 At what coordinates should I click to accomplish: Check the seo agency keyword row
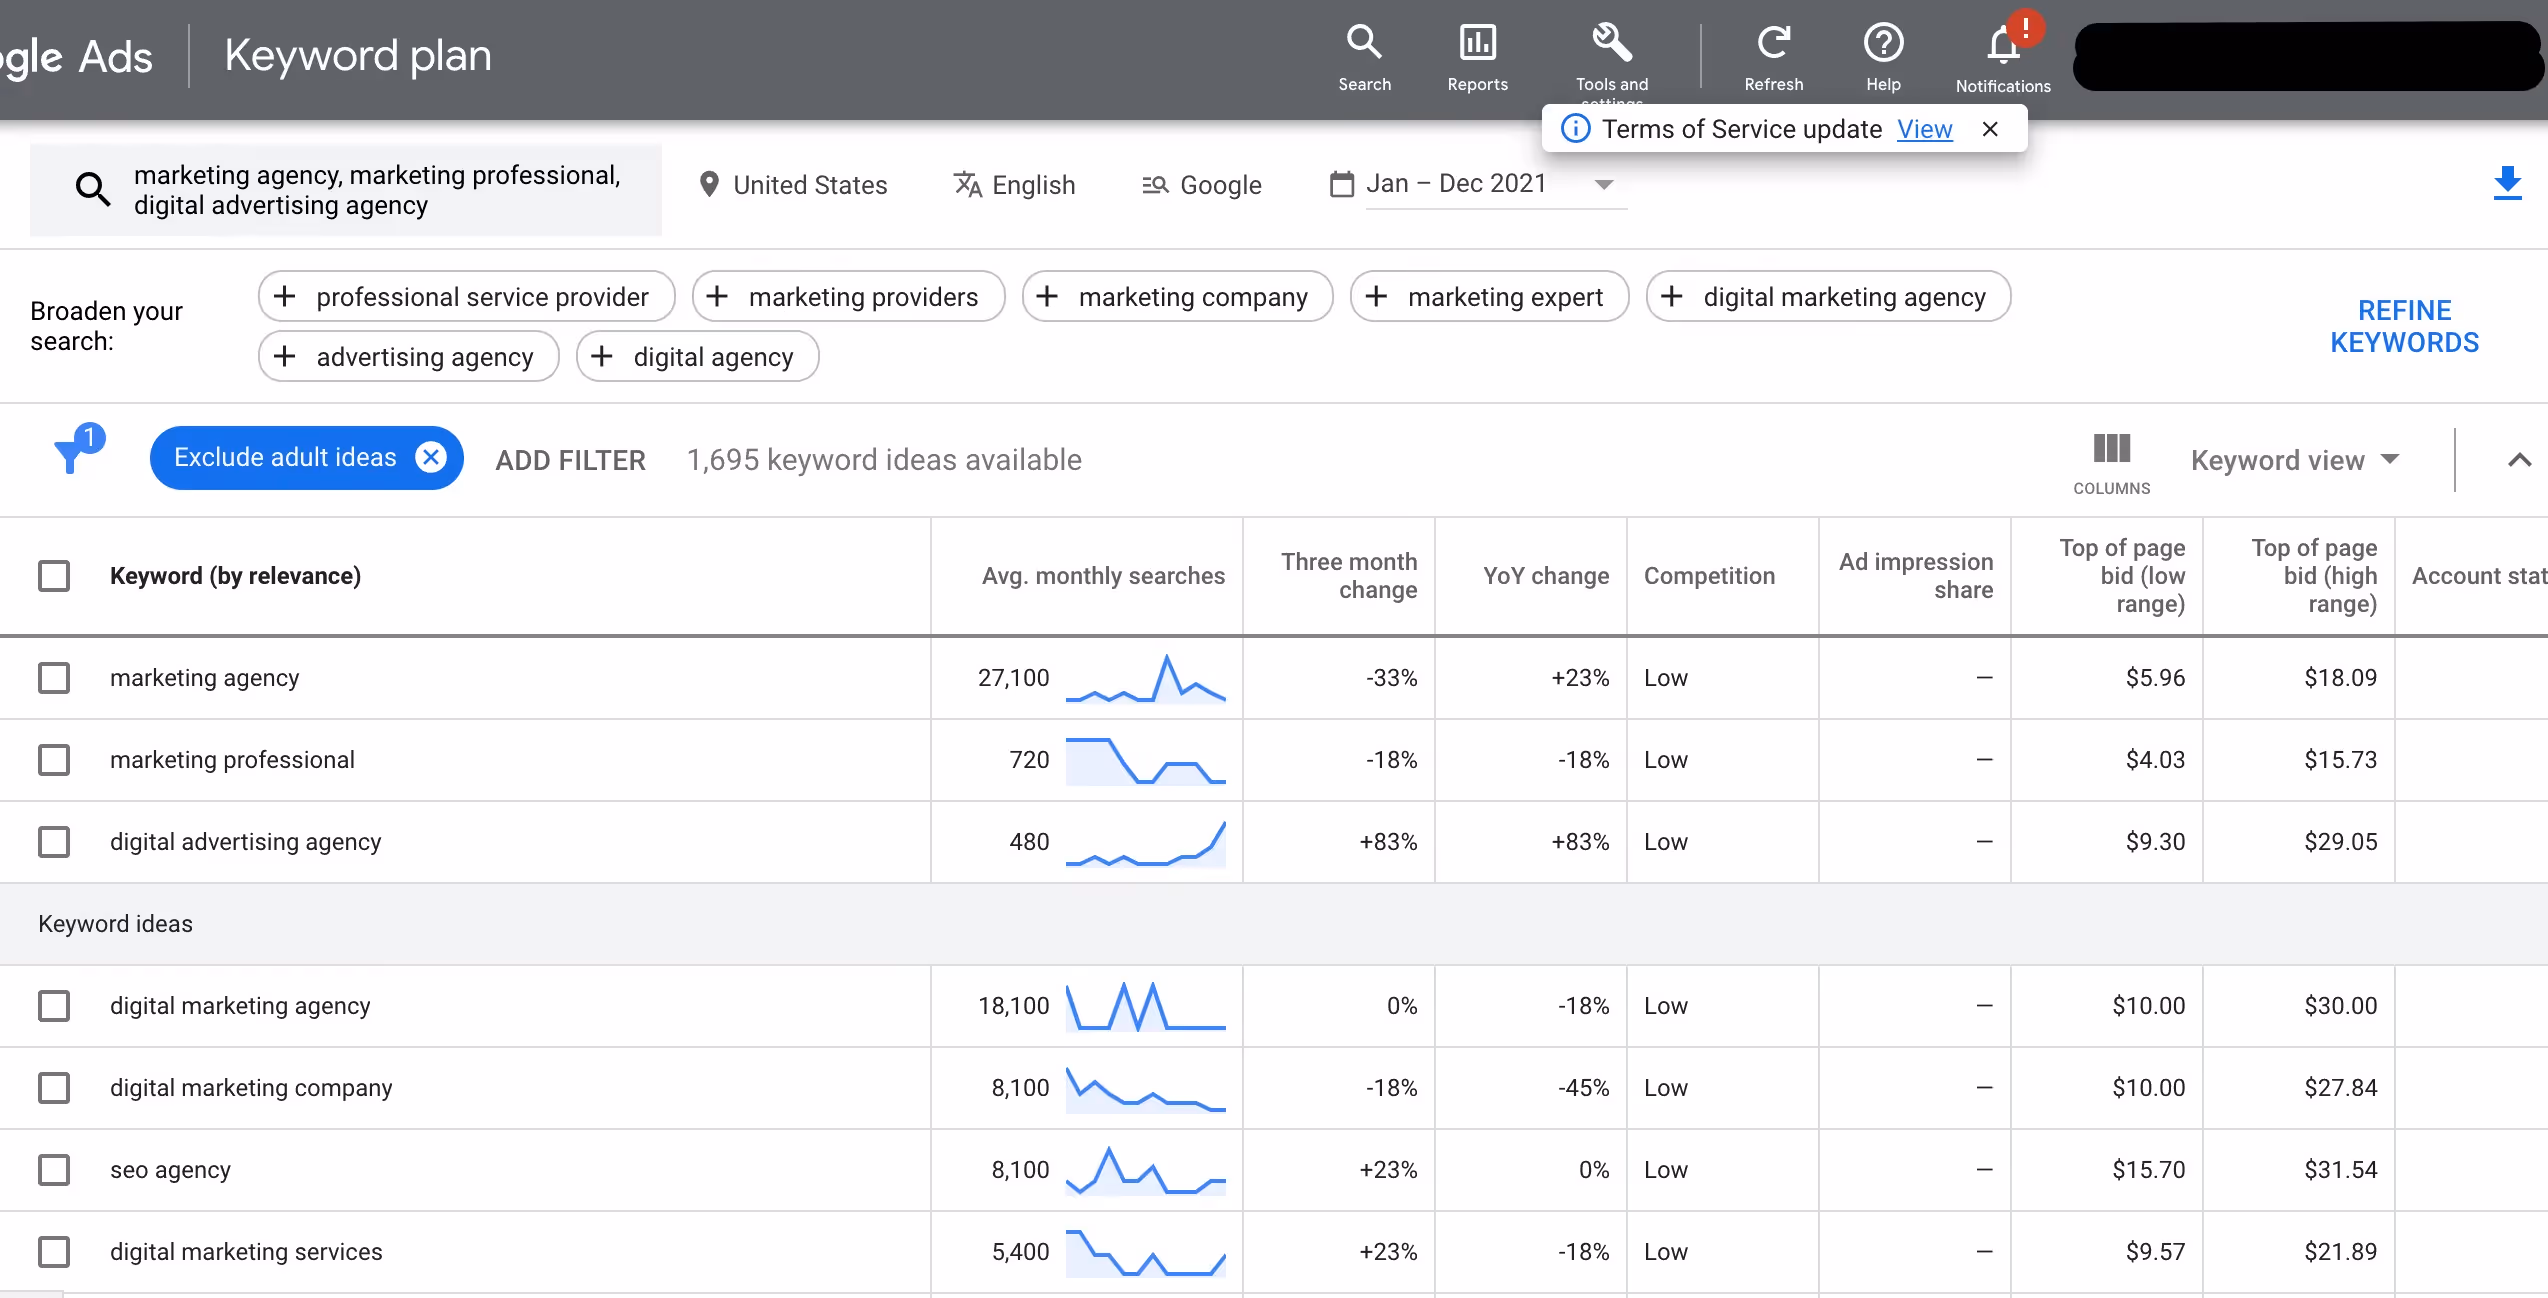[x=54, y=1170]
